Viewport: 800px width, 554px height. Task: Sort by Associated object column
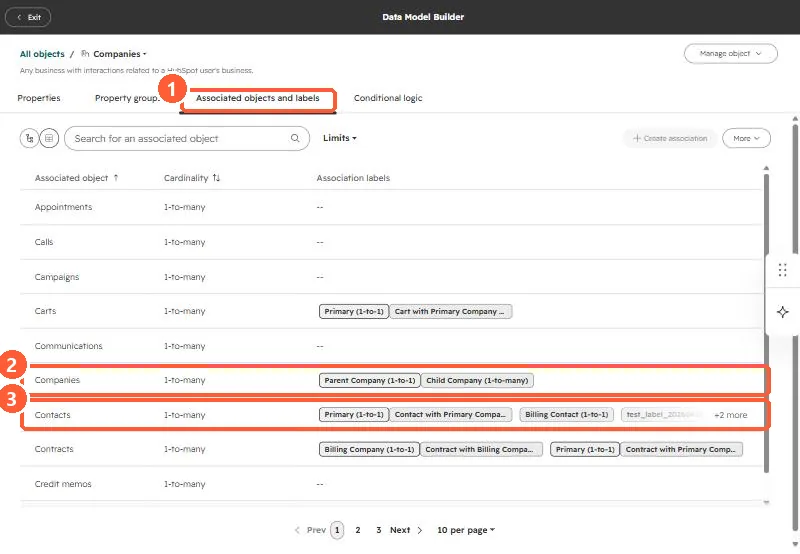(77, 178)
